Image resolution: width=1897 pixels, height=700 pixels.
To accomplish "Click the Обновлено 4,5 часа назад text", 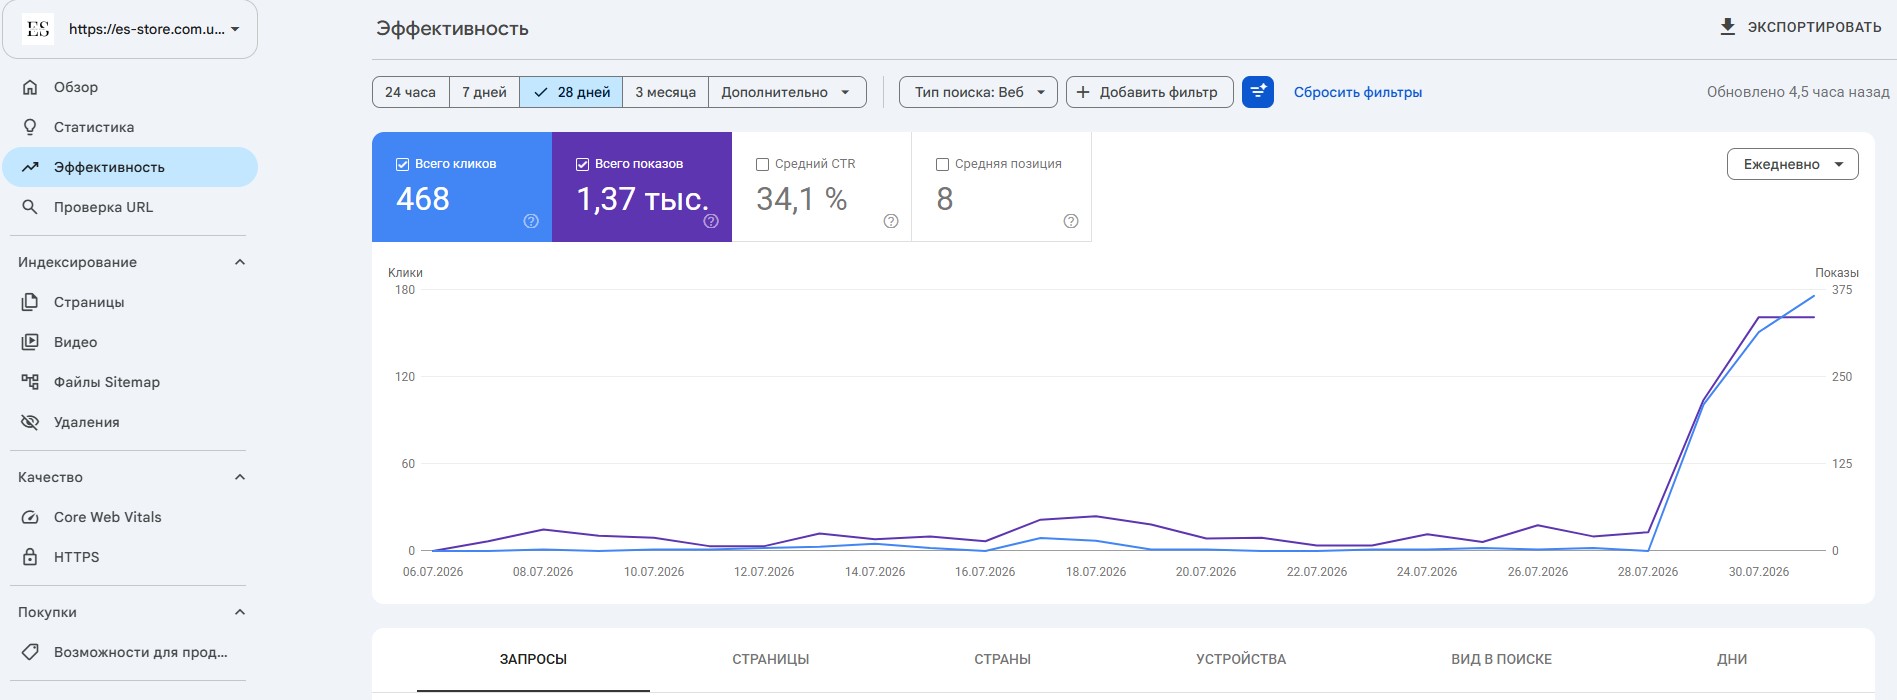I will [x=1798, y=92].
